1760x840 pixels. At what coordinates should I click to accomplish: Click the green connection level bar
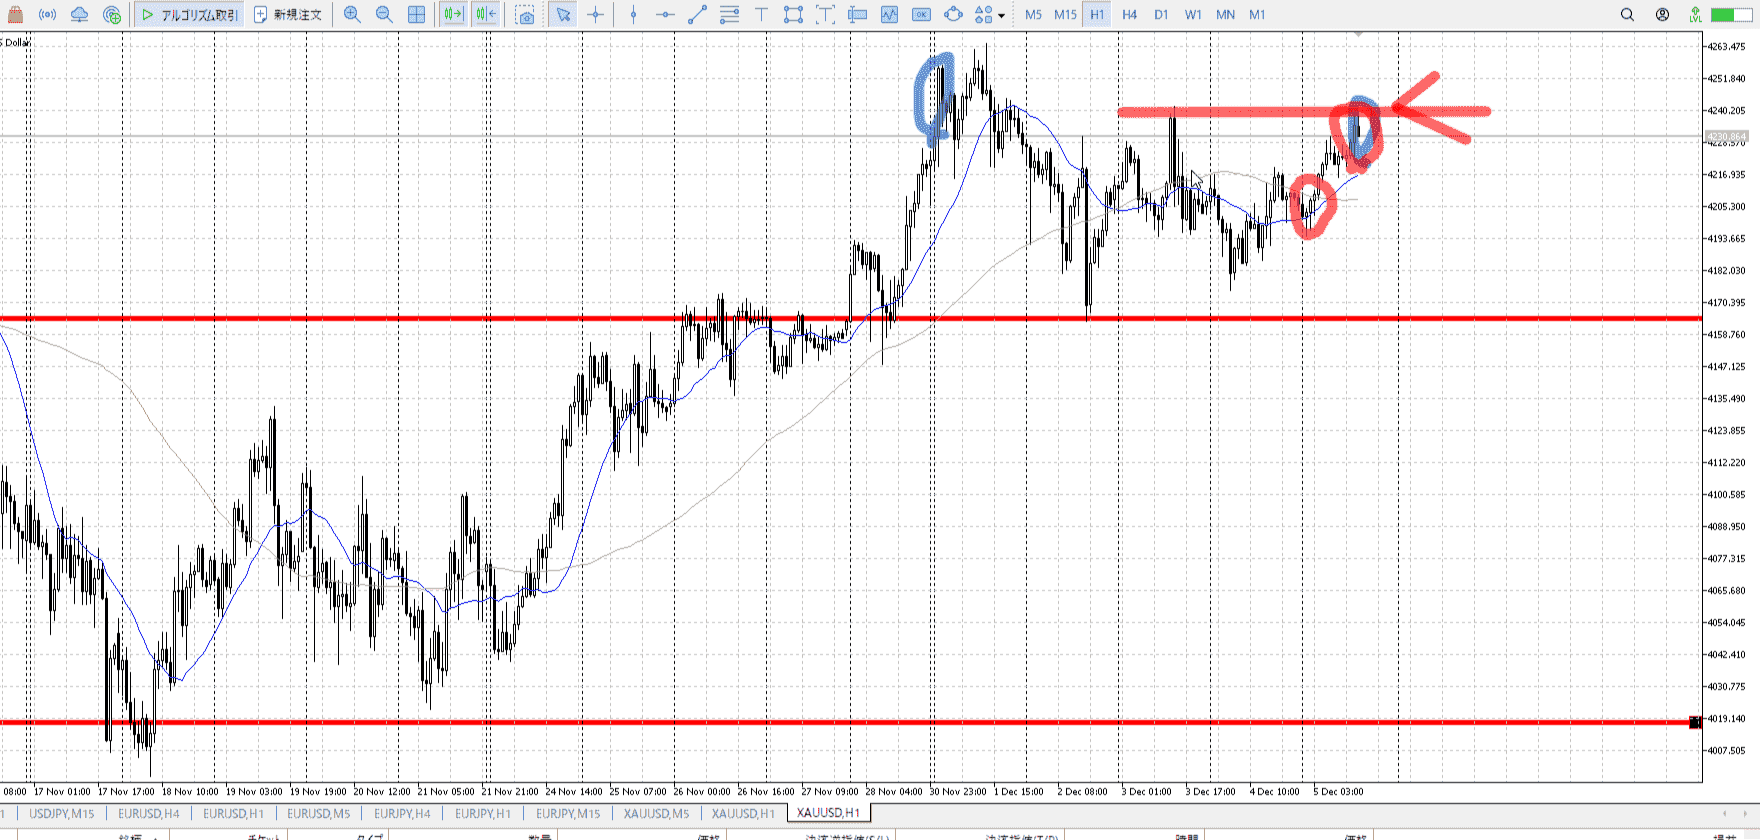pyautogui.click(x=1724, y=15)
